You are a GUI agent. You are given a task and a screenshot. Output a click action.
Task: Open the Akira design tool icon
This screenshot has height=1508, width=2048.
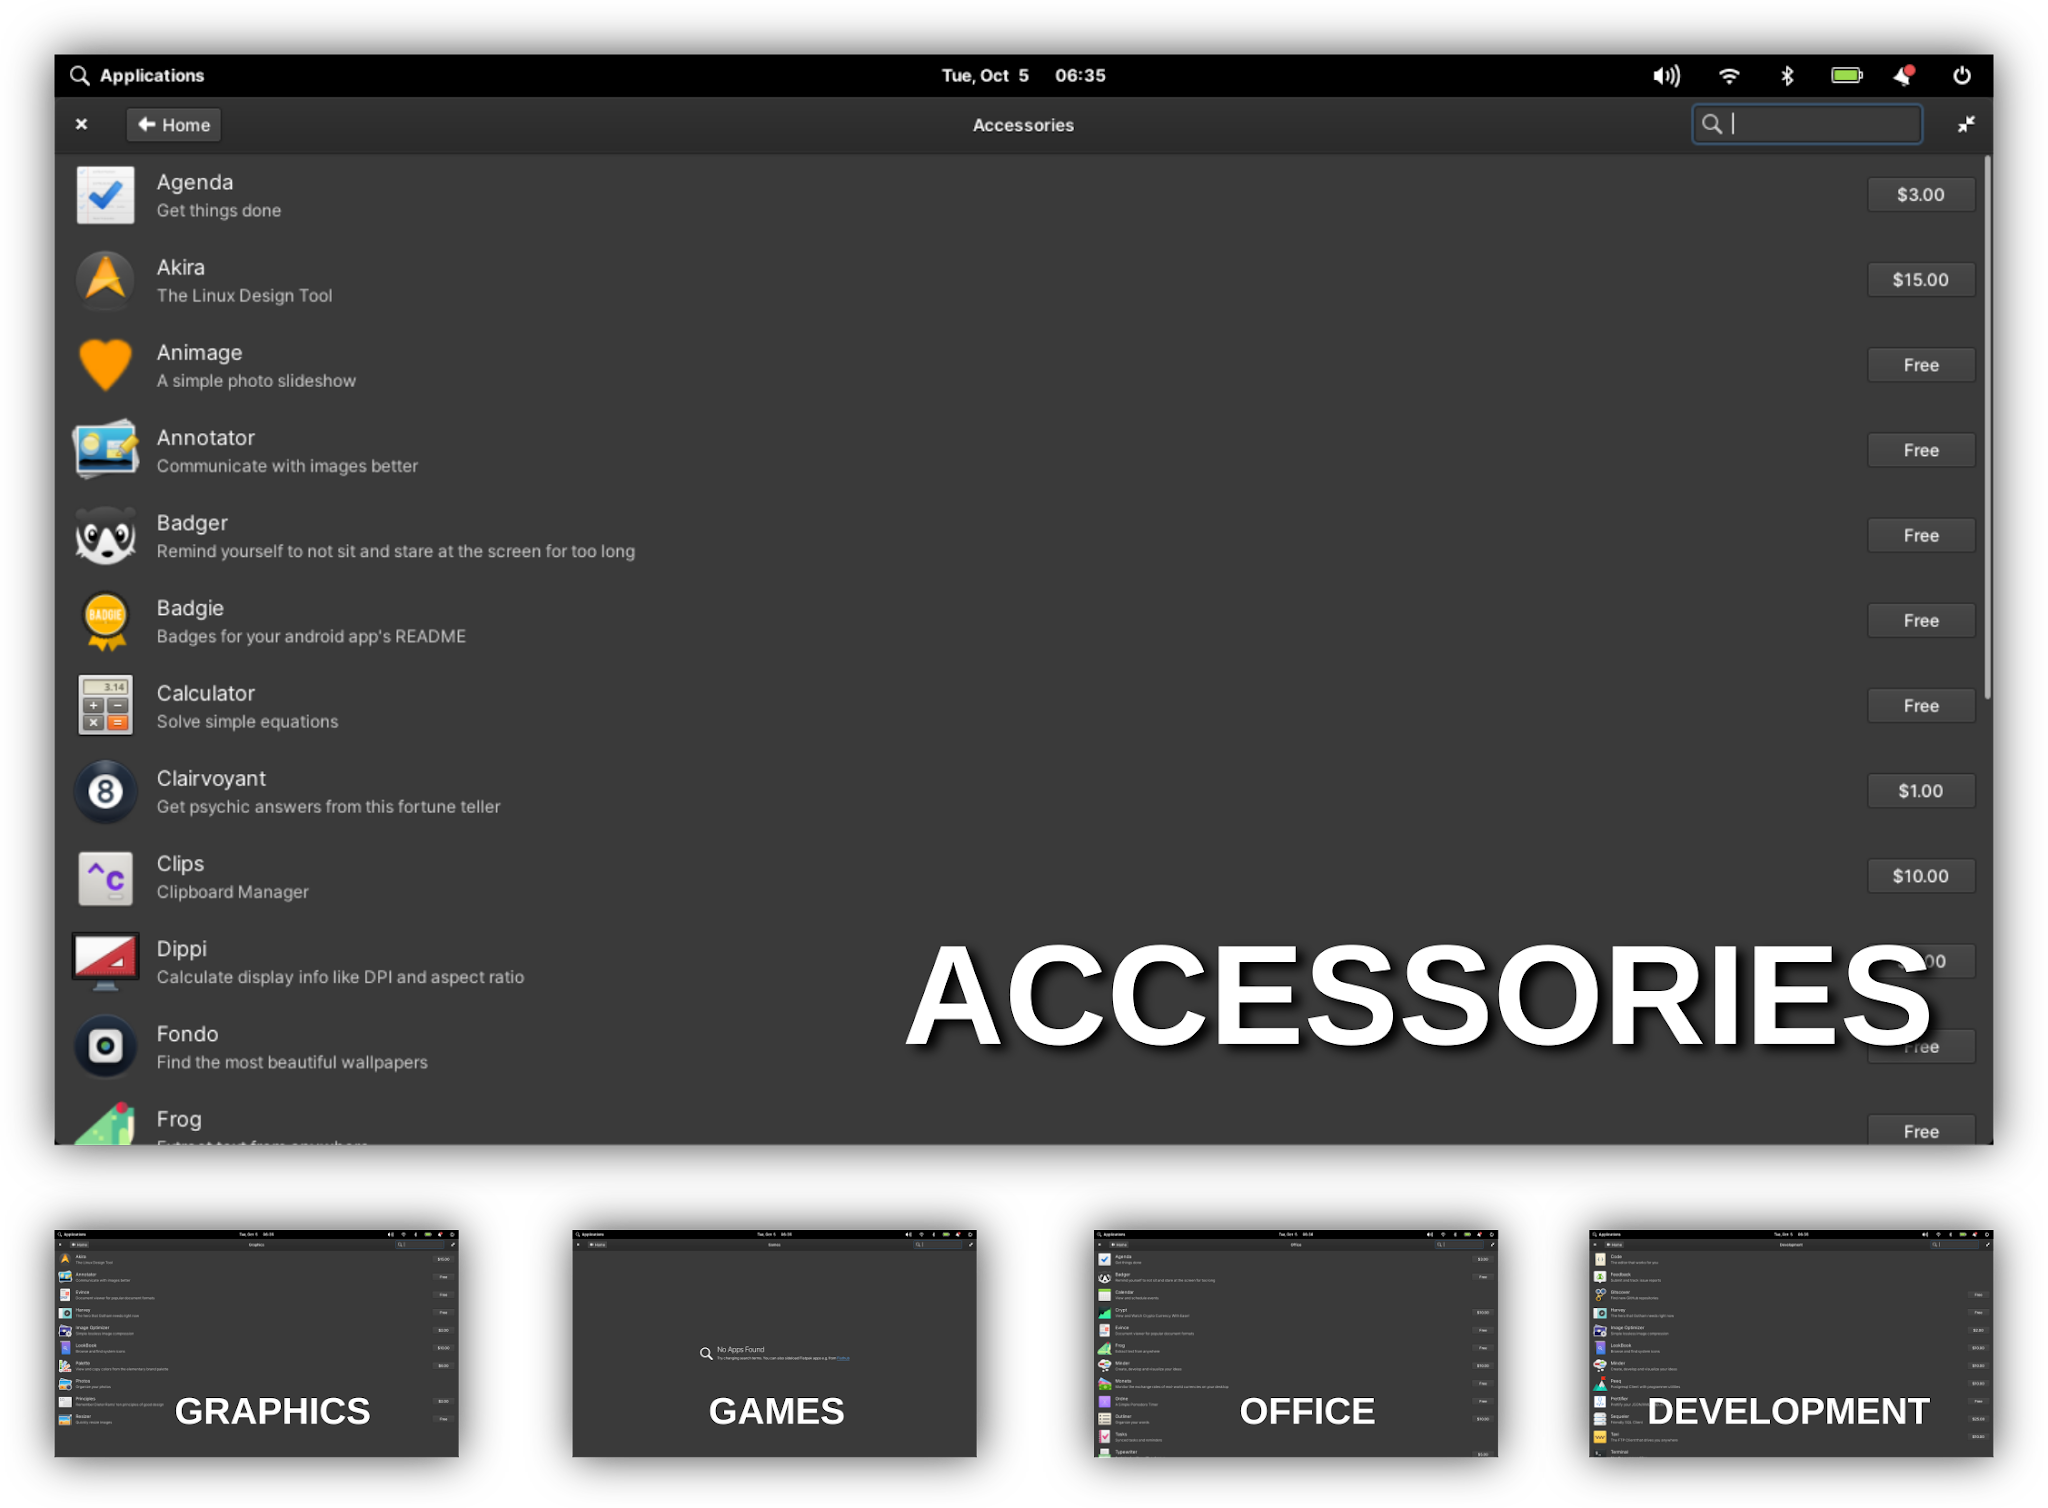(105, 280)
